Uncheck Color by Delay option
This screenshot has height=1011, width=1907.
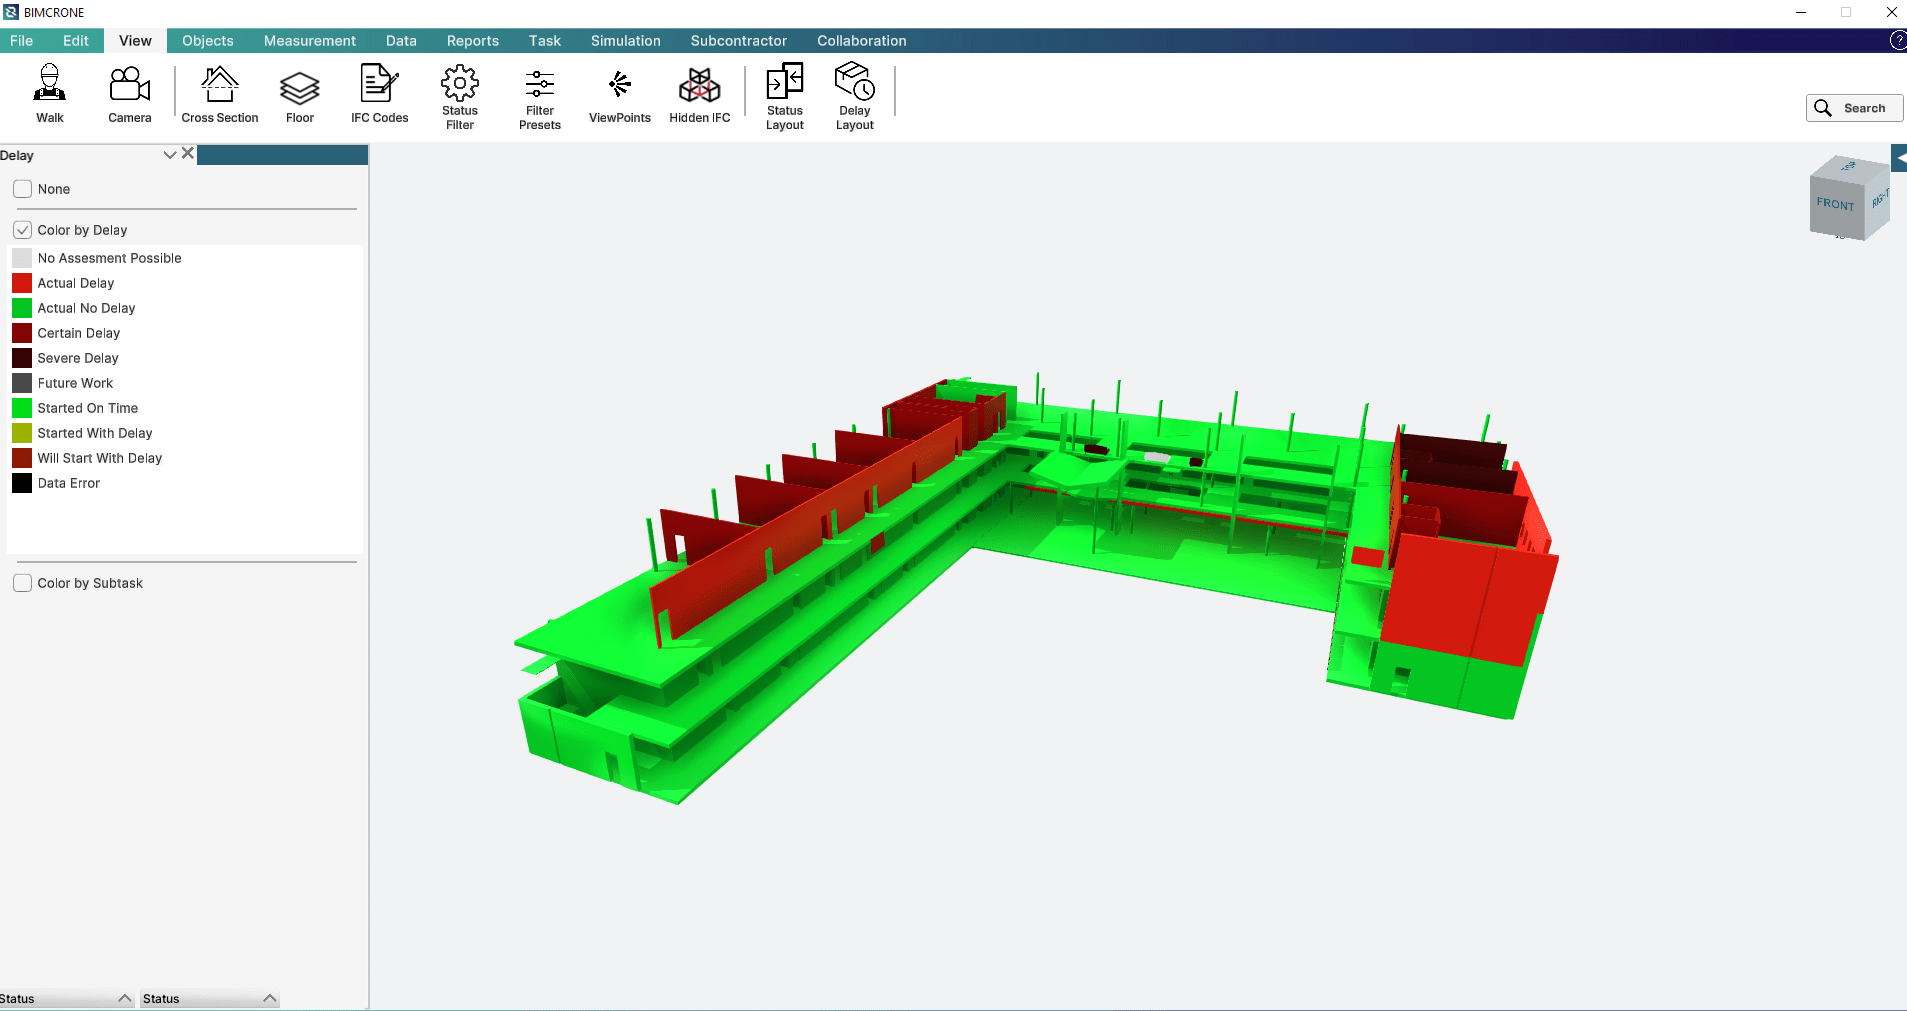[23, 230]
